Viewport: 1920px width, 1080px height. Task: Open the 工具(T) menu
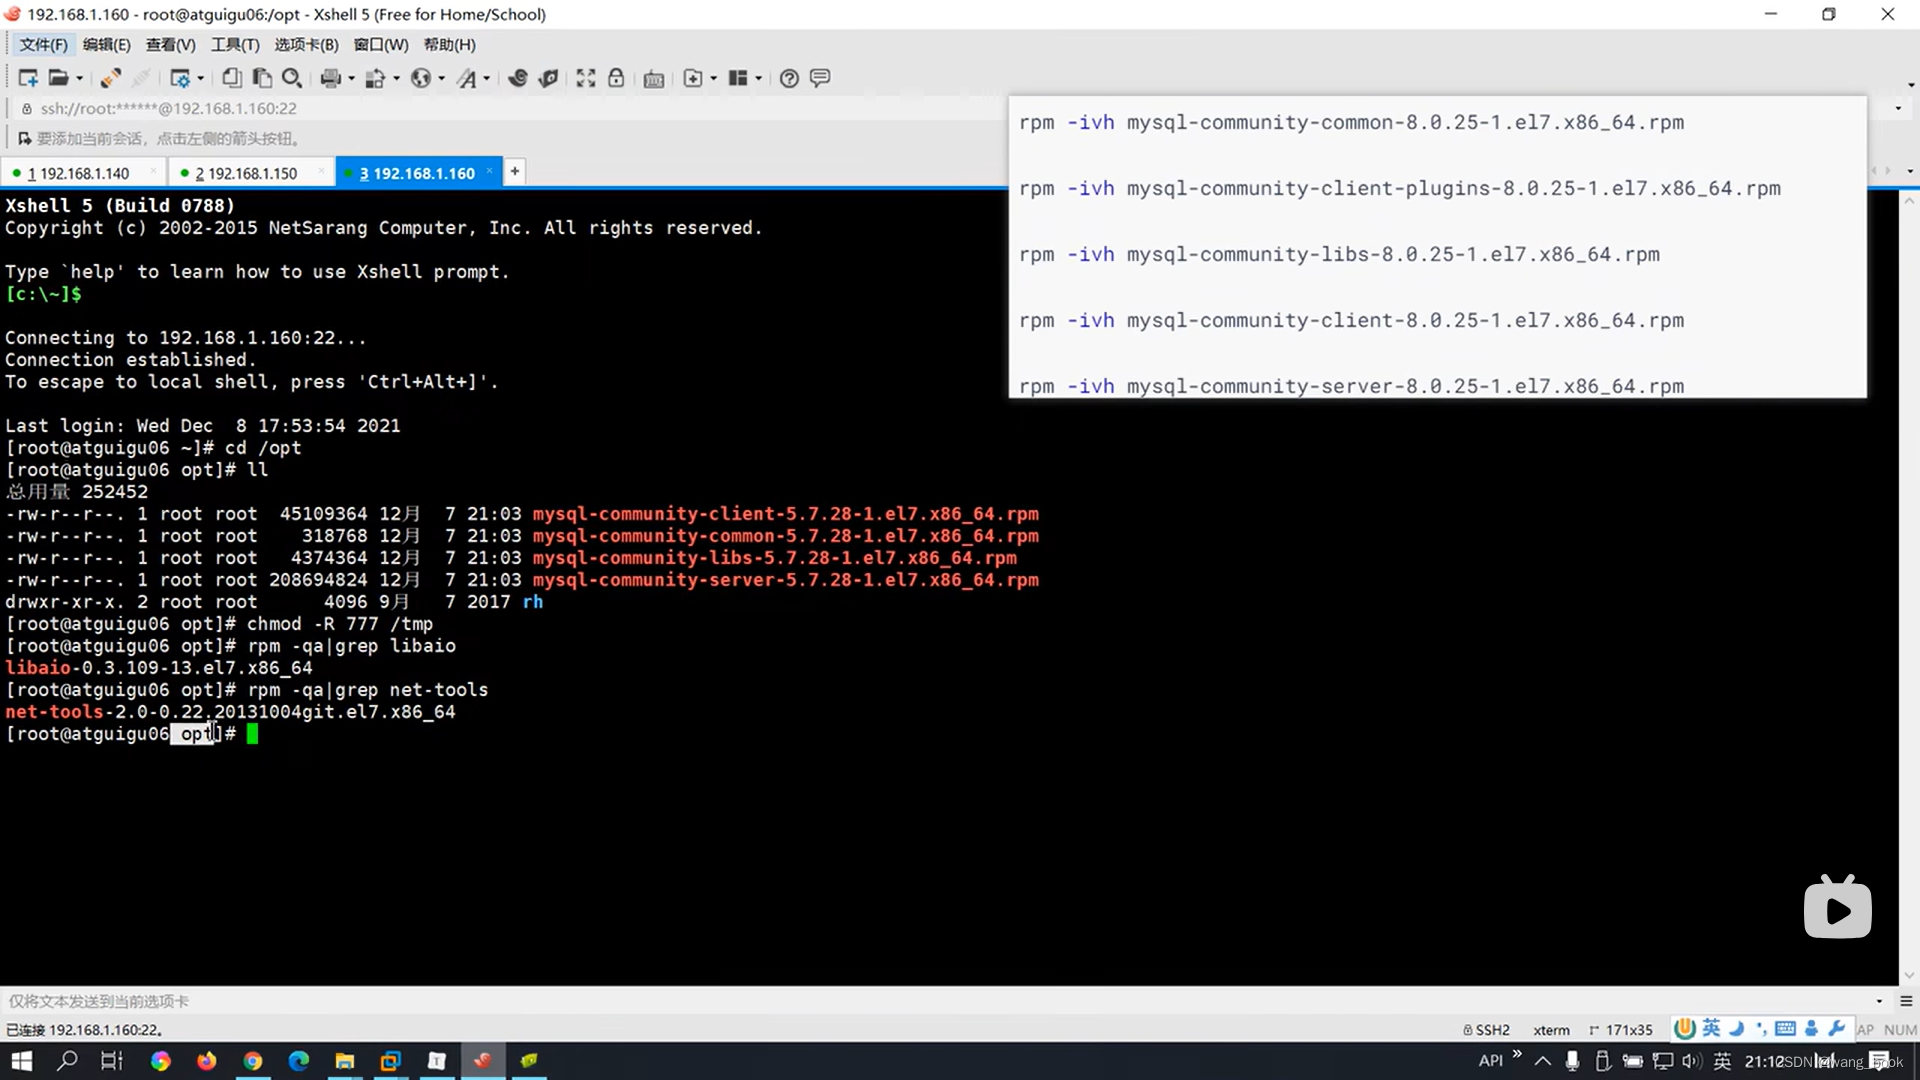(235, 45)
